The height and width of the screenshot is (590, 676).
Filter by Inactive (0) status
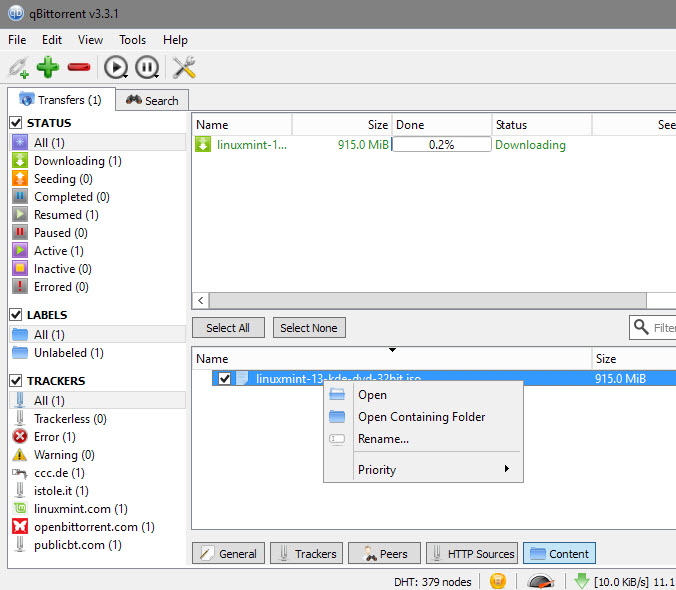63,269
